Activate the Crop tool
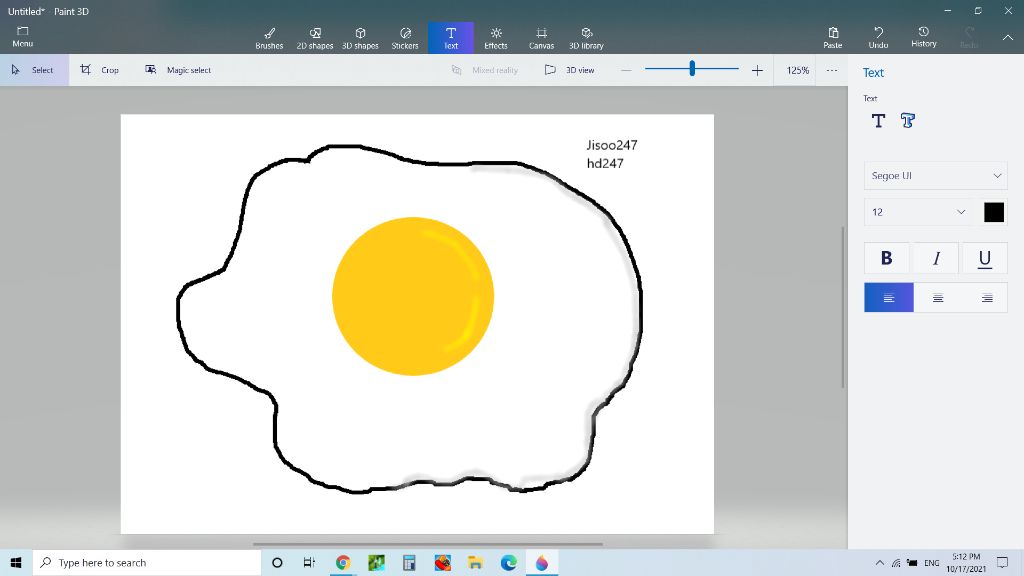The image size is (1024, 576). click(x=99, y=70)
